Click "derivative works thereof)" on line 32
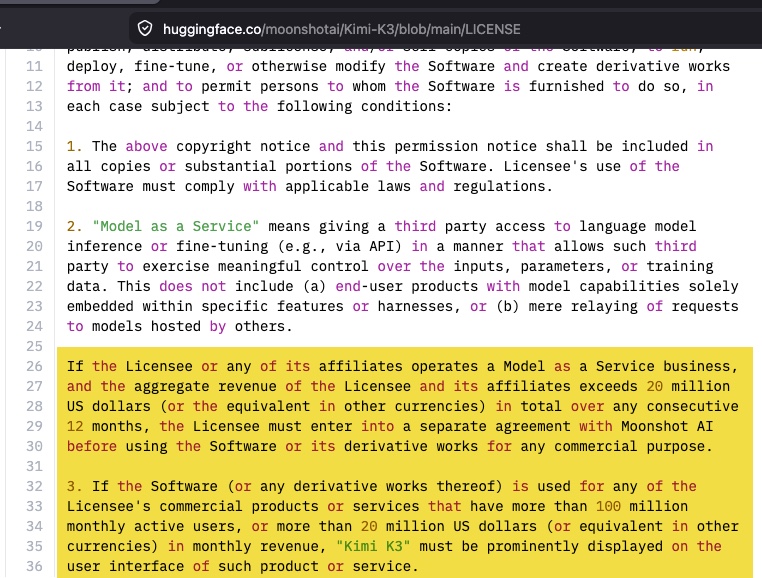This screenshot has width=762, height=578. click(x=398, y=486)
